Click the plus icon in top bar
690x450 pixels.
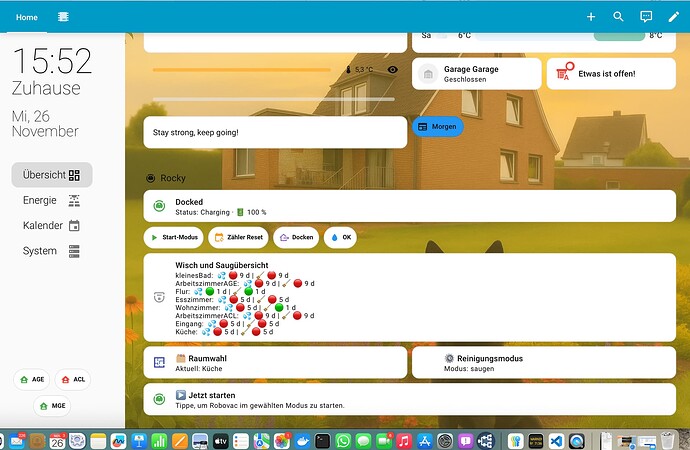[x=591, y=17]
